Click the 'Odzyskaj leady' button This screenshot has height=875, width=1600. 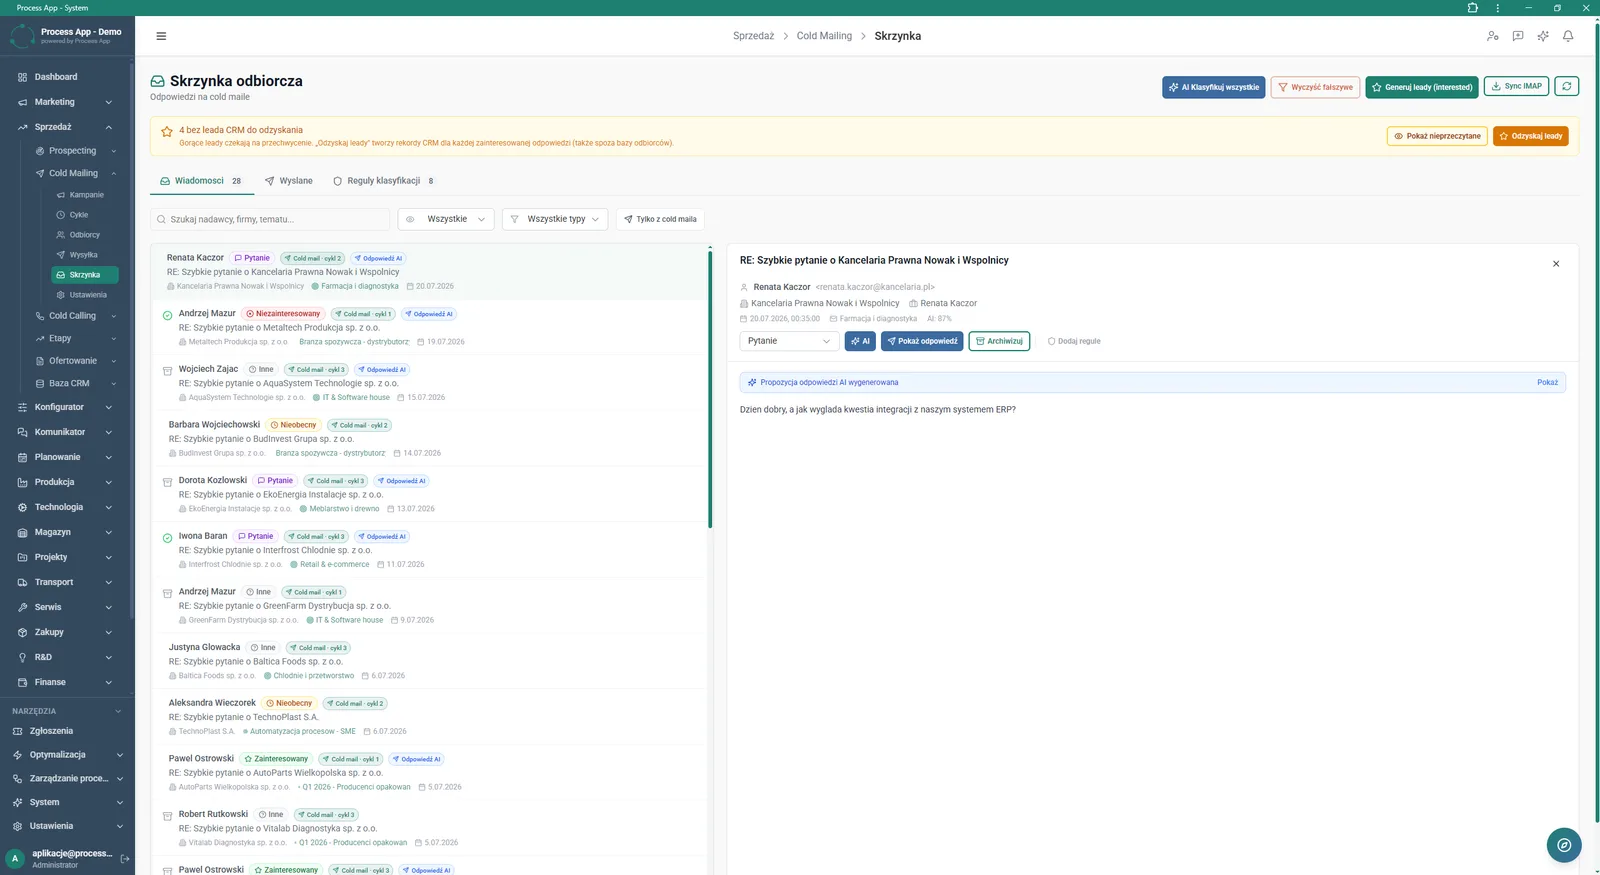coord(1530,136)
